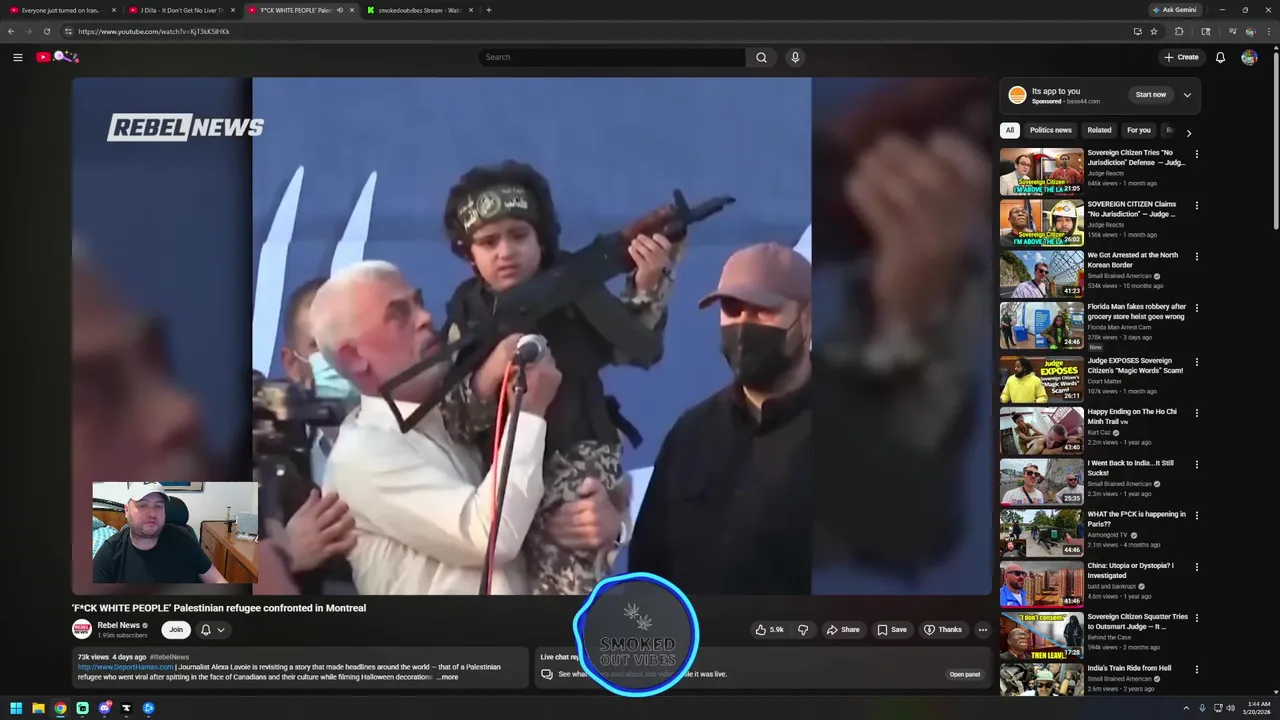
Task: Click the Join channel button
Action: pyautogui.click(x=176, y=630)
